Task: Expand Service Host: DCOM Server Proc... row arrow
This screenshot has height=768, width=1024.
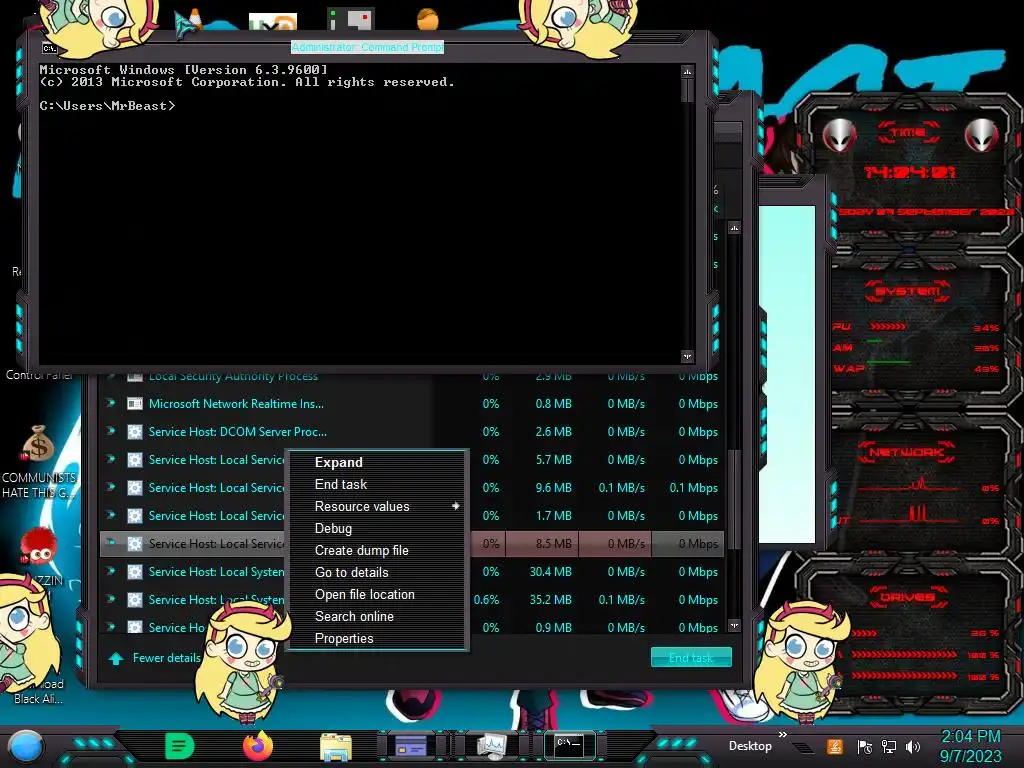Action: click(x=111, y=431)
